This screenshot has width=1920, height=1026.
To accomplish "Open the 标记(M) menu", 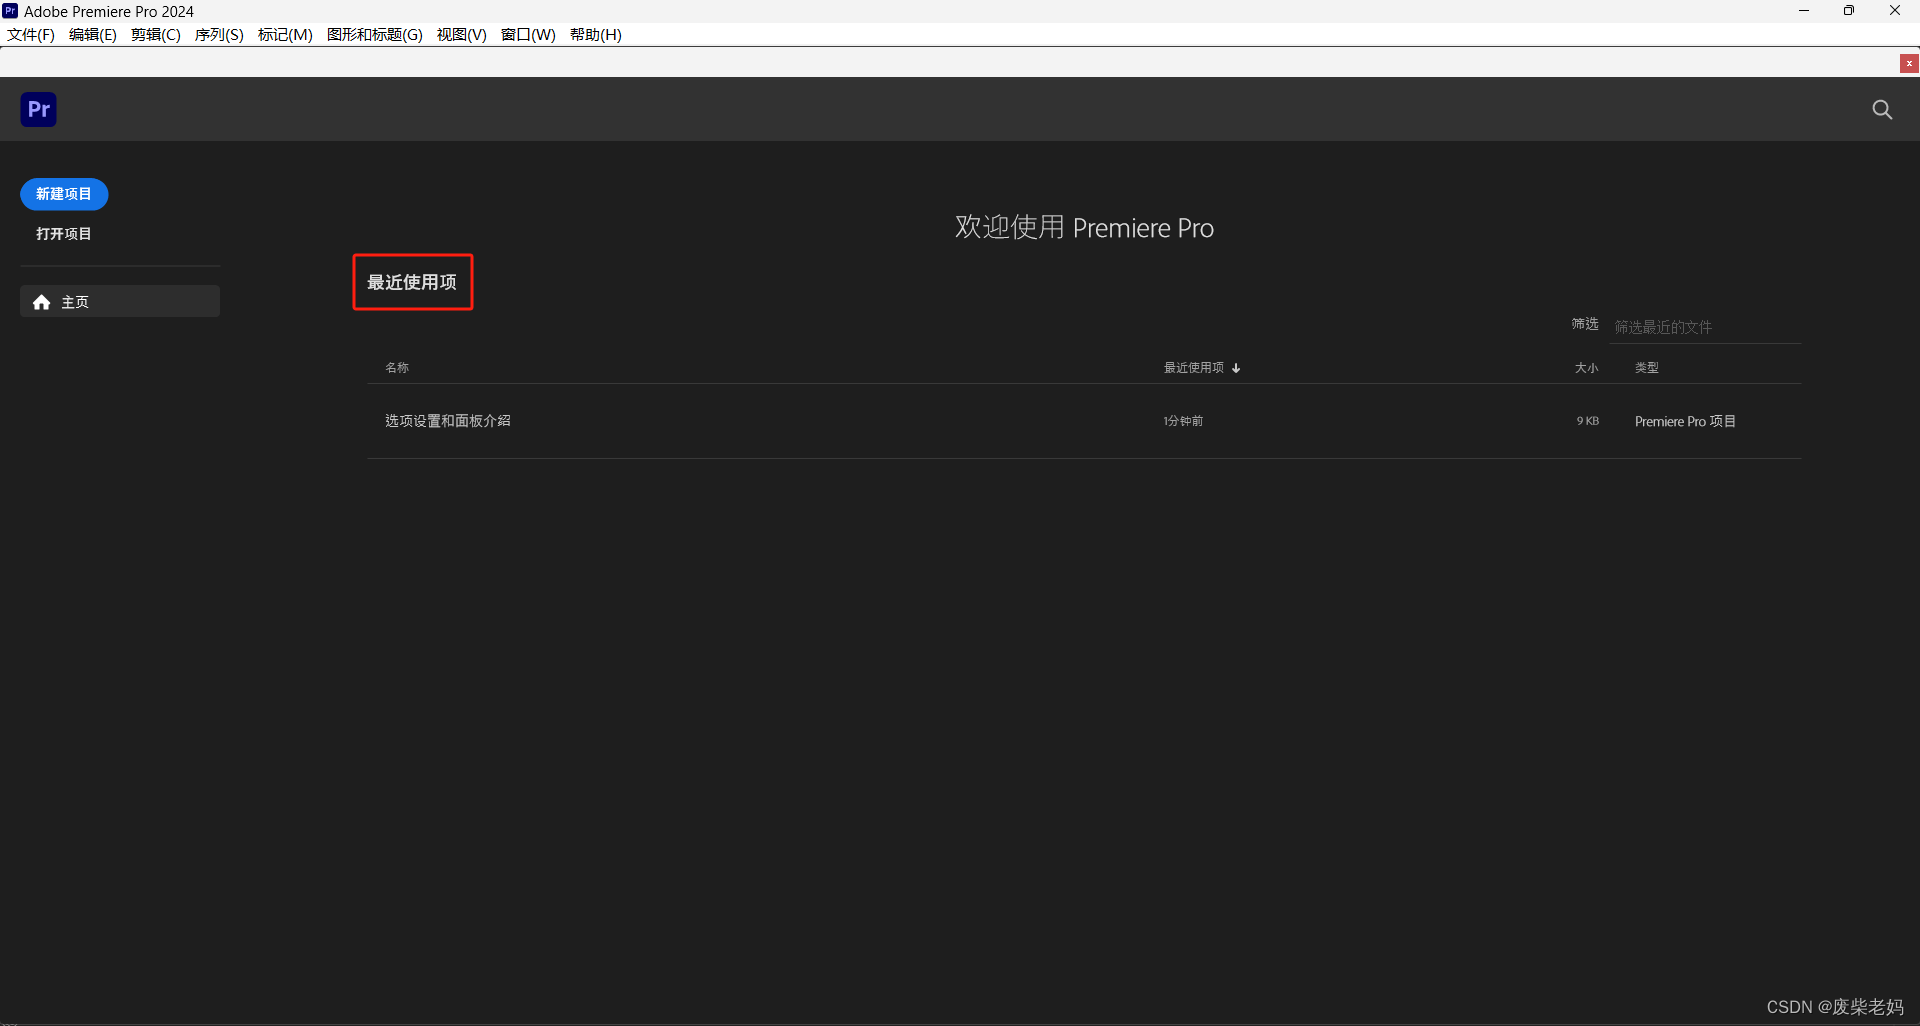I will click(x=285, y=35).
